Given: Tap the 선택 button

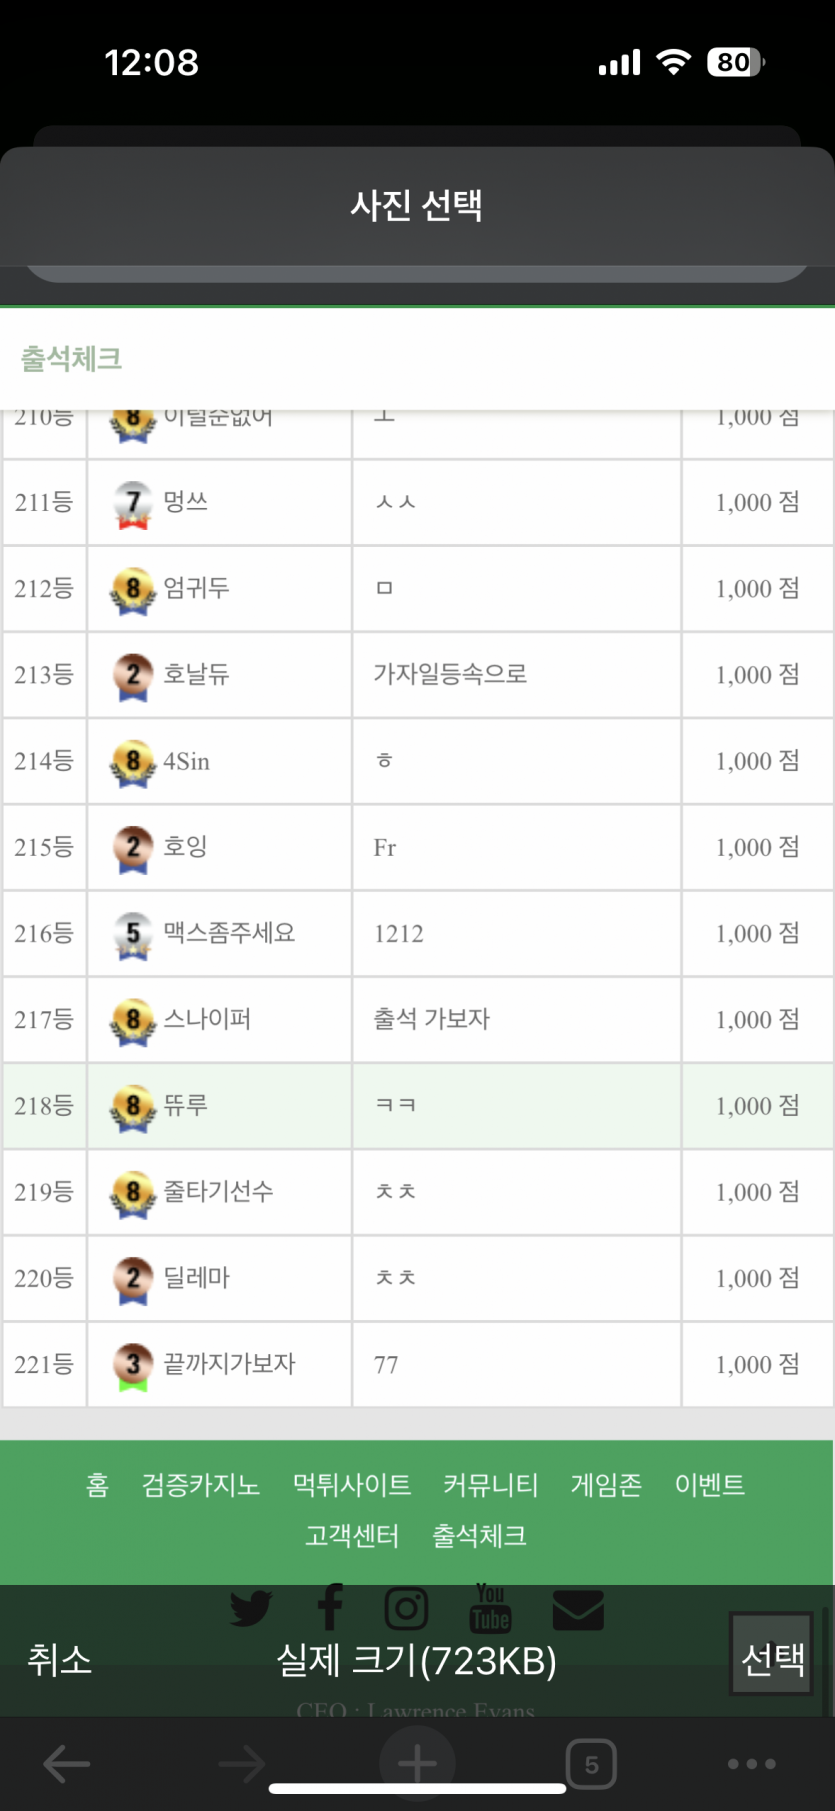Looking at the screenshot, I should pyautogui.click(x=771, y=1660).
